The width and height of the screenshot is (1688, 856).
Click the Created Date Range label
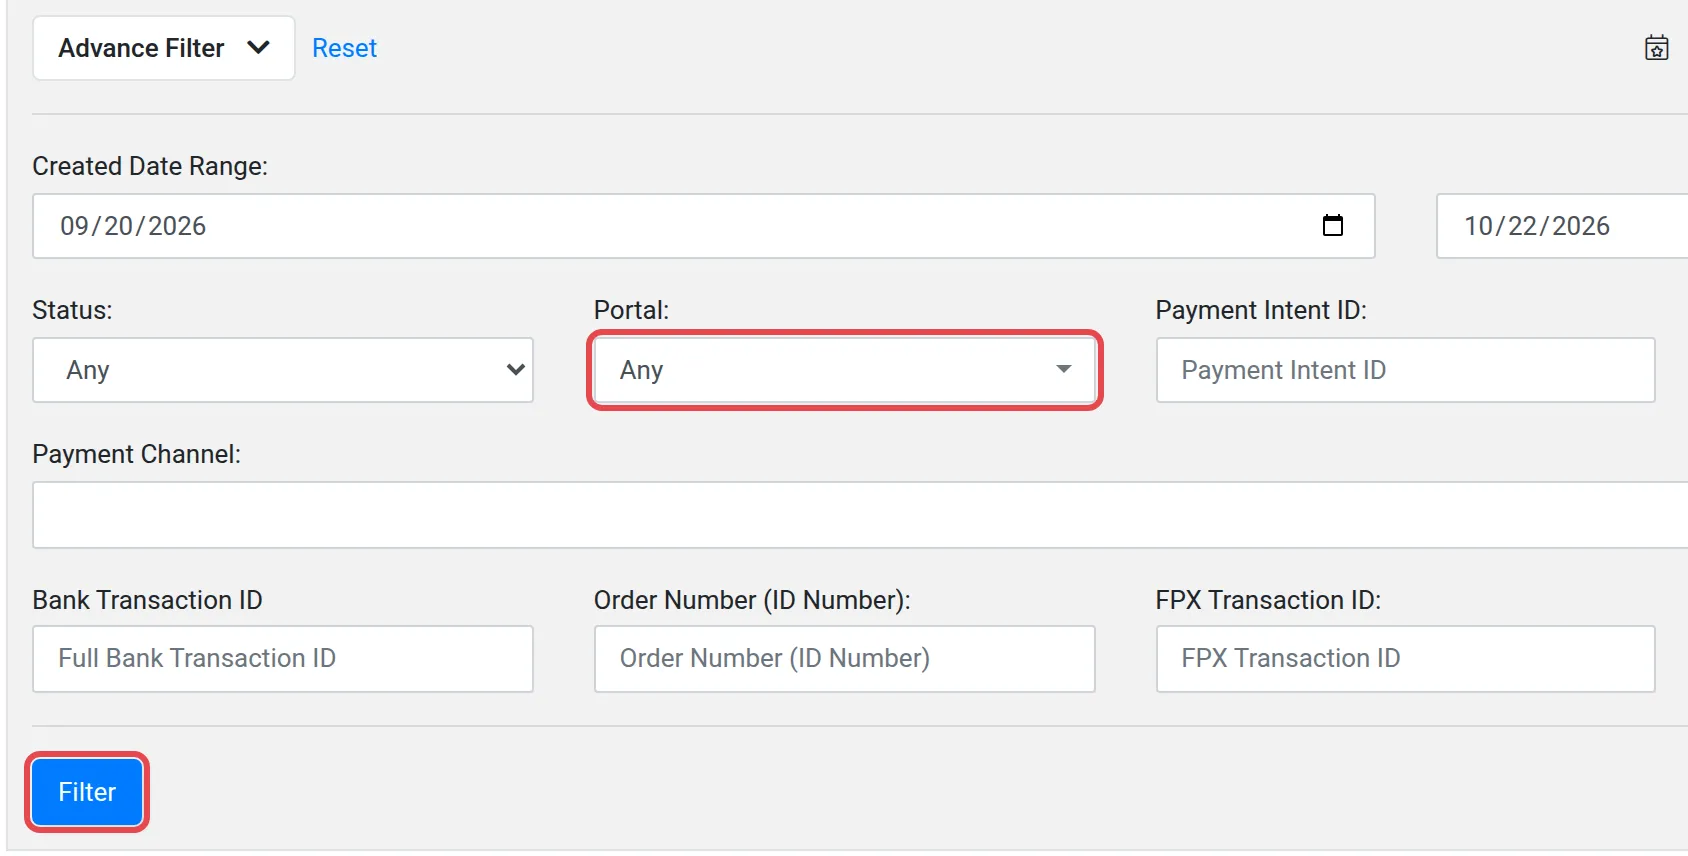(150, 166)
